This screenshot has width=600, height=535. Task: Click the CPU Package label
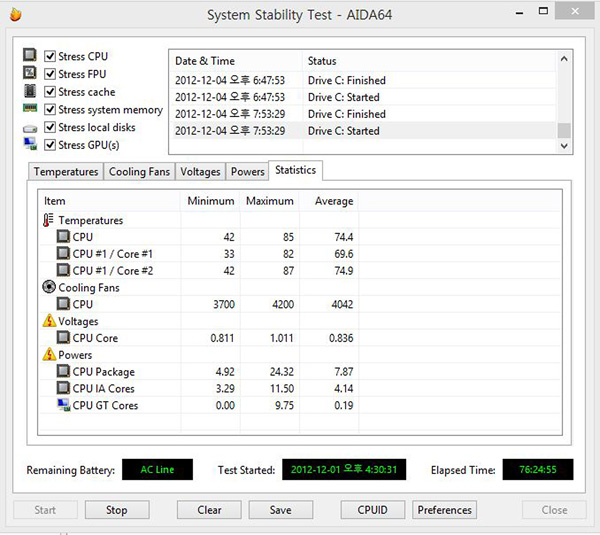tap(103, 372)
